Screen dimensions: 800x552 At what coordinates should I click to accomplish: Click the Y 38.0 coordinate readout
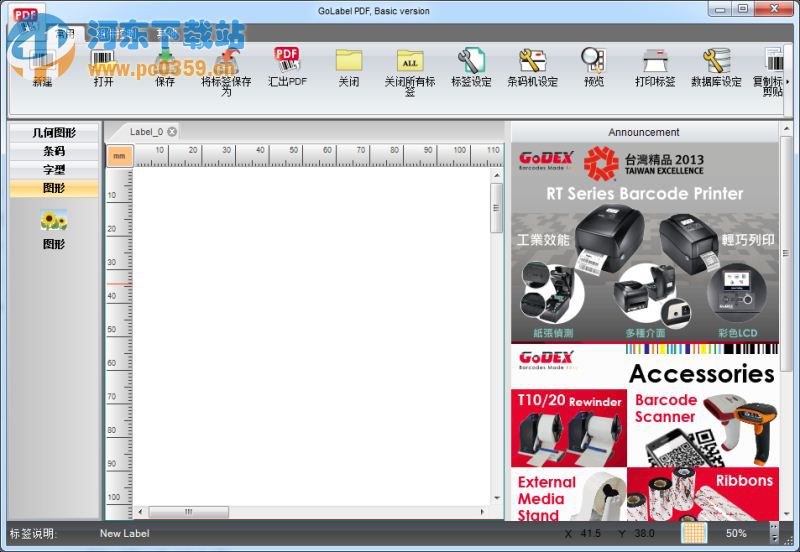click(636, 533)
